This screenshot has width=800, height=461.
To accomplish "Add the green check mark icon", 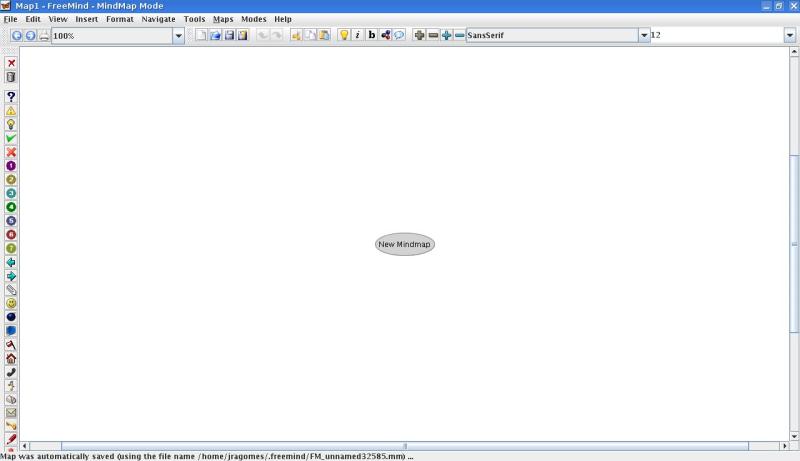I will coord(11,138).
